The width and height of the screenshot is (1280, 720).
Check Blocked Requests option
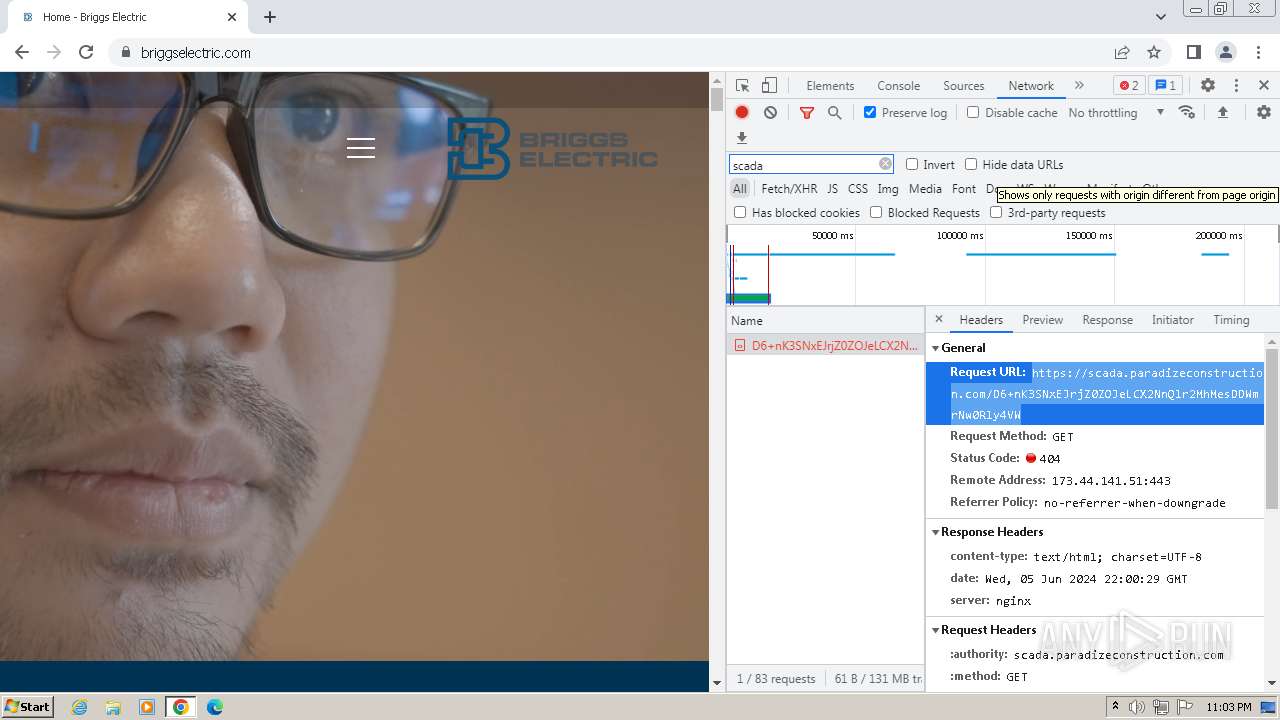(876, 212)
